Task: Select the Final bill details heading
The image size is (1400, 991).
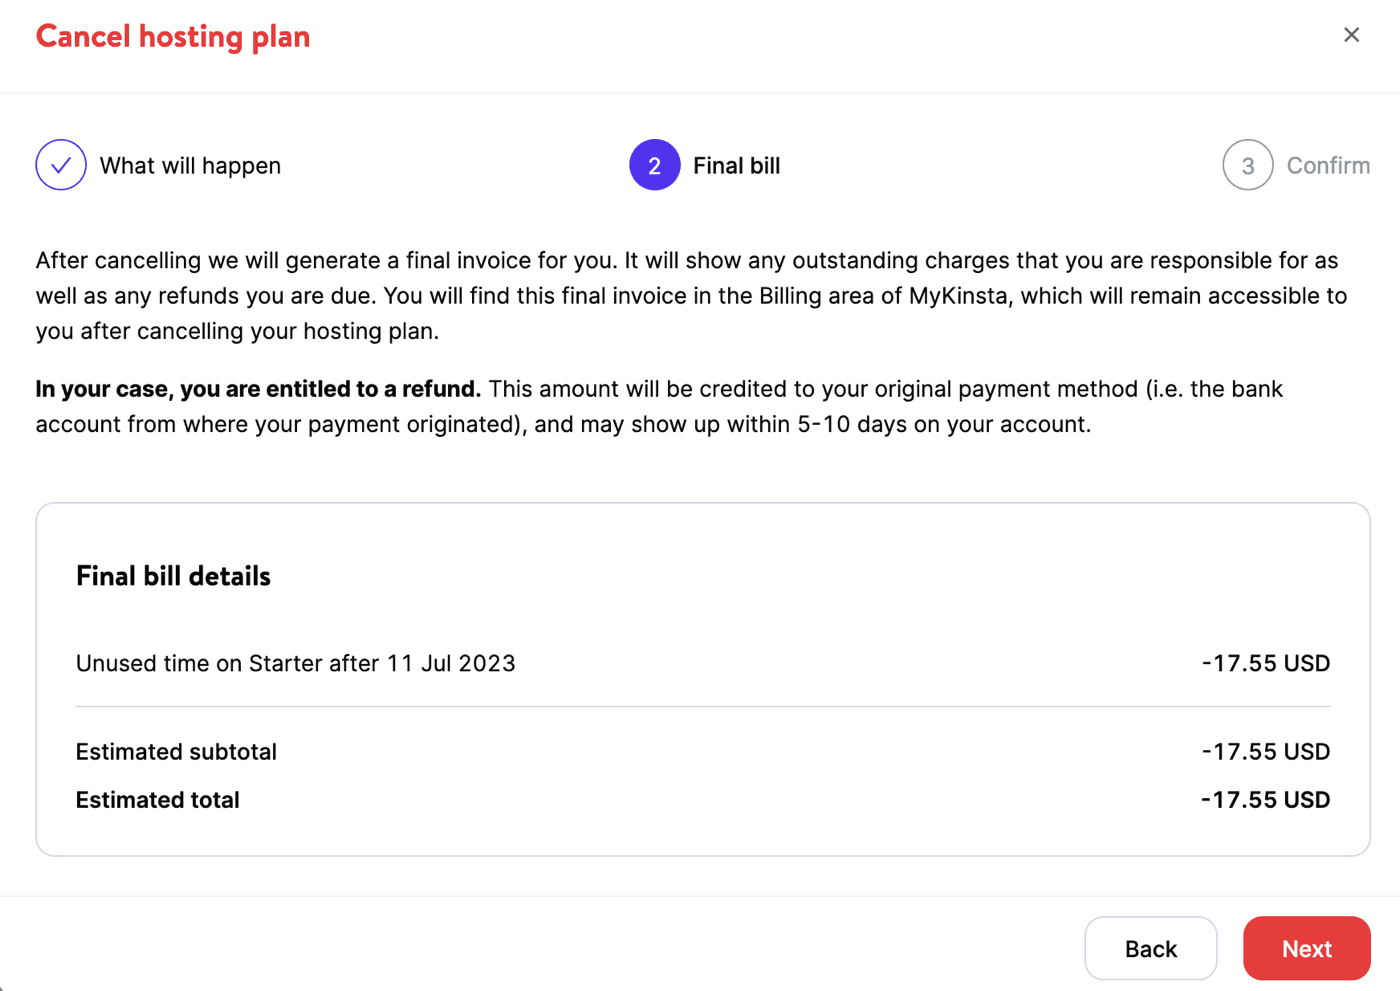Action: coord(172,575)
